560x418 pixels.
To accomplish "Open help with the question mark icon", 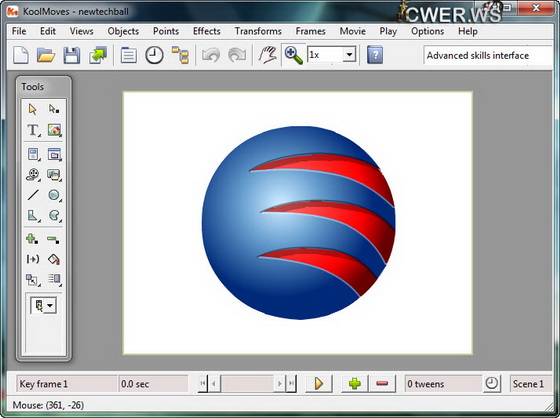I will click(x=375, y=55).
